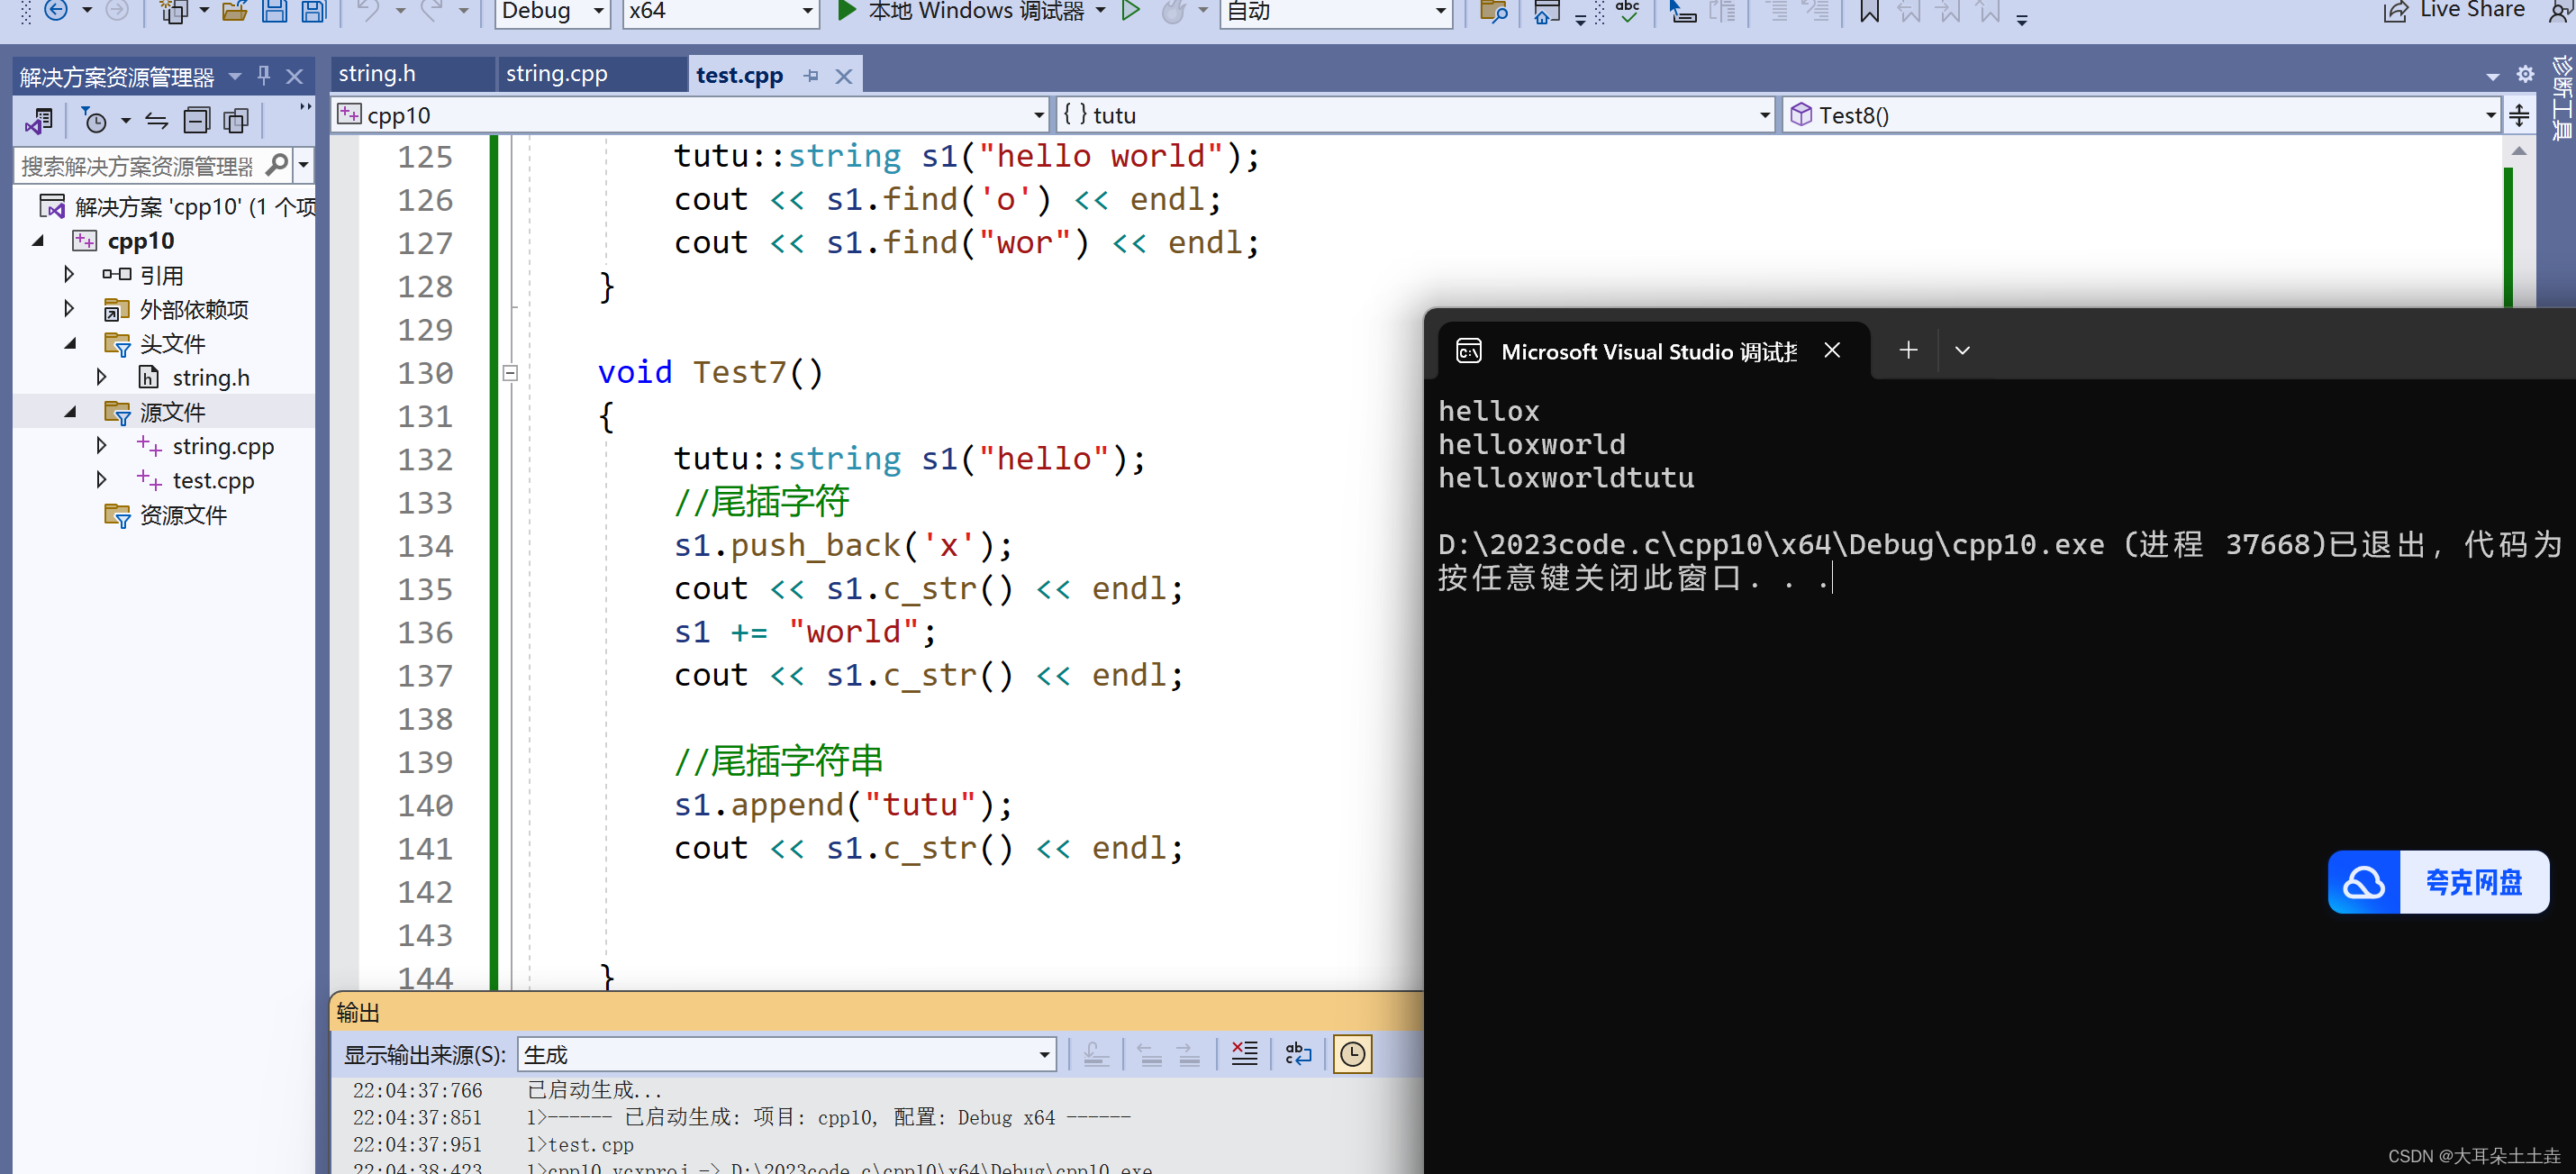Start without debugging using the hollow play icon
Screen dimensions: 2576x1174
(x=1130, y=11)
